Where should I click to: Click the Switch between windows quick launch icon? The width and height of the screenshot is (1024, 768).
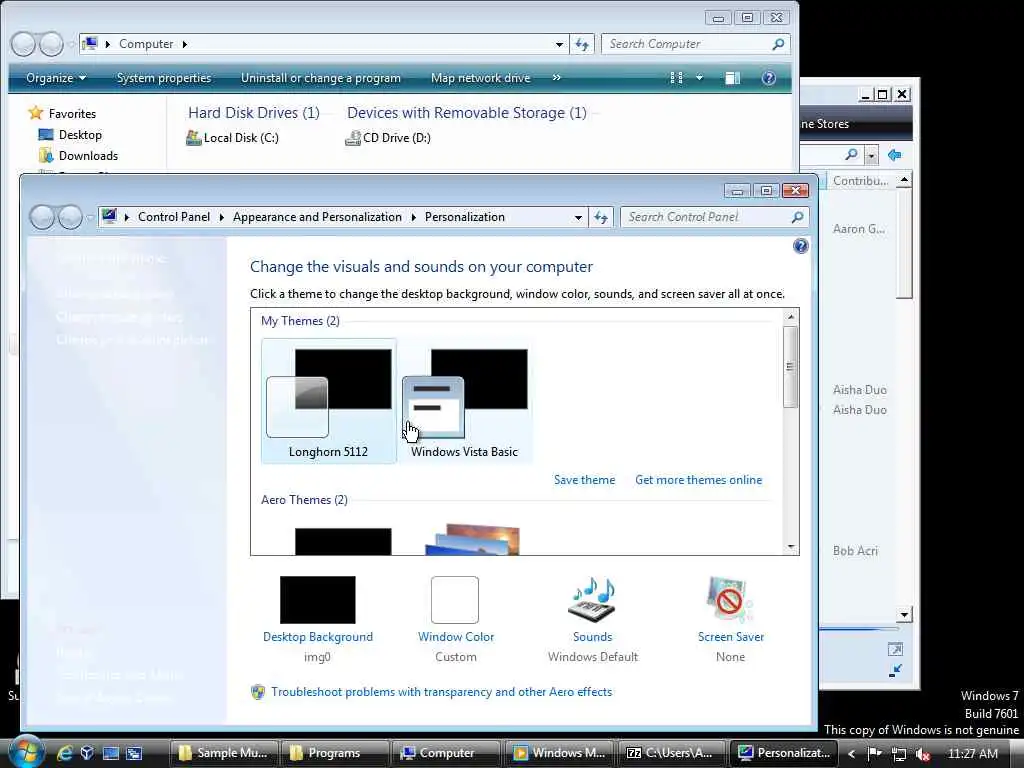tap(134, 753)
